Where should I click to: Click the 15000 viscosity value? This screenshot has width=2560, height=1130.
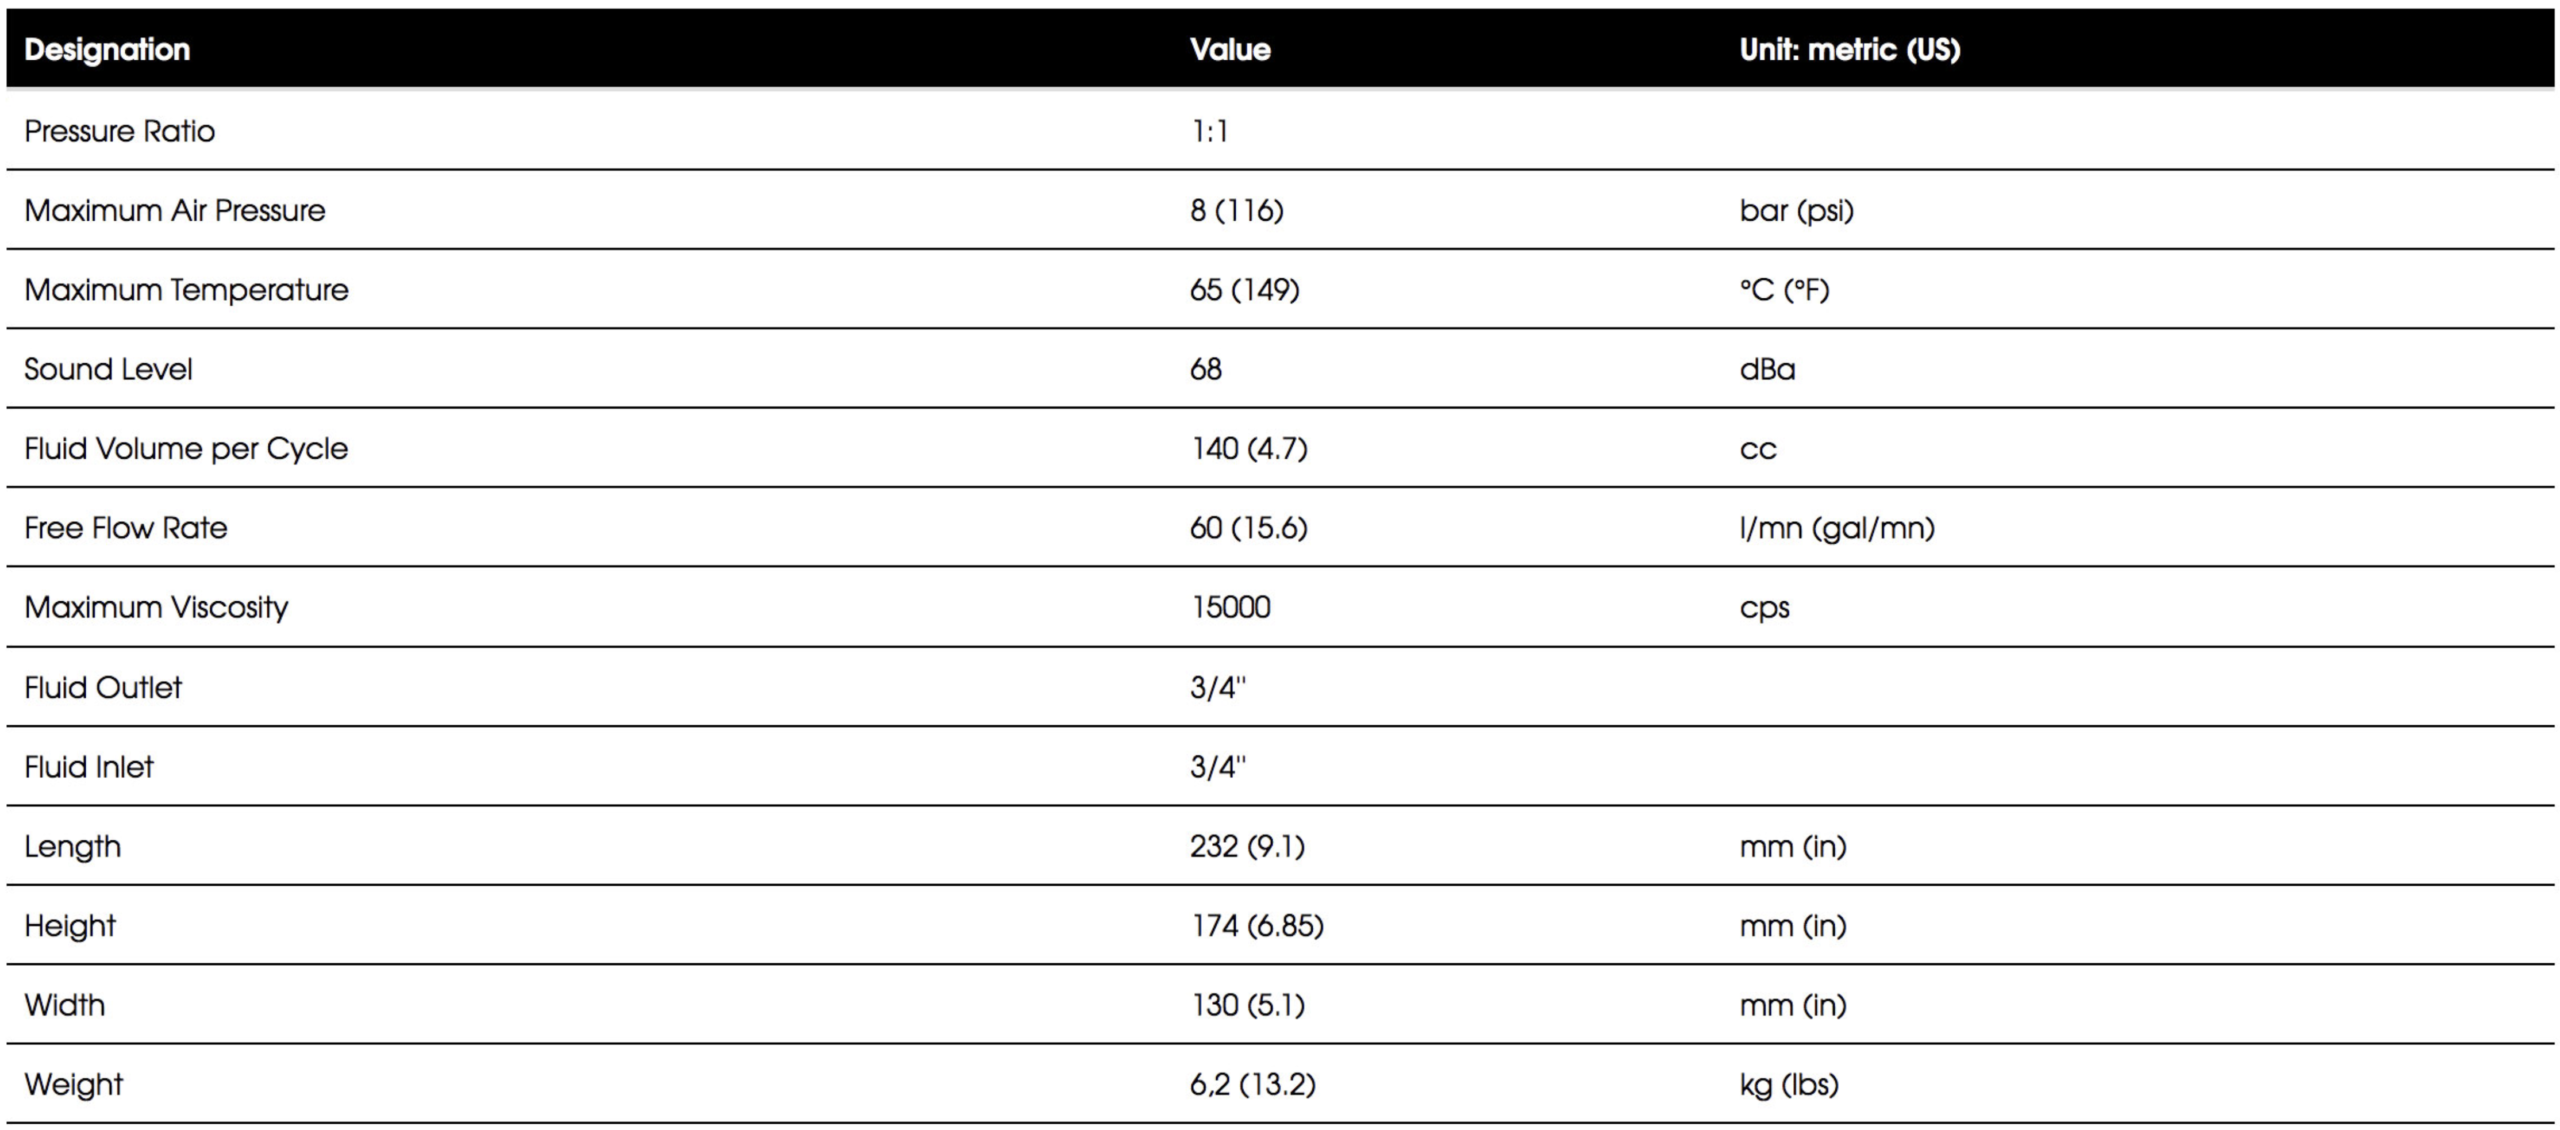click(x=1231, y=607)
